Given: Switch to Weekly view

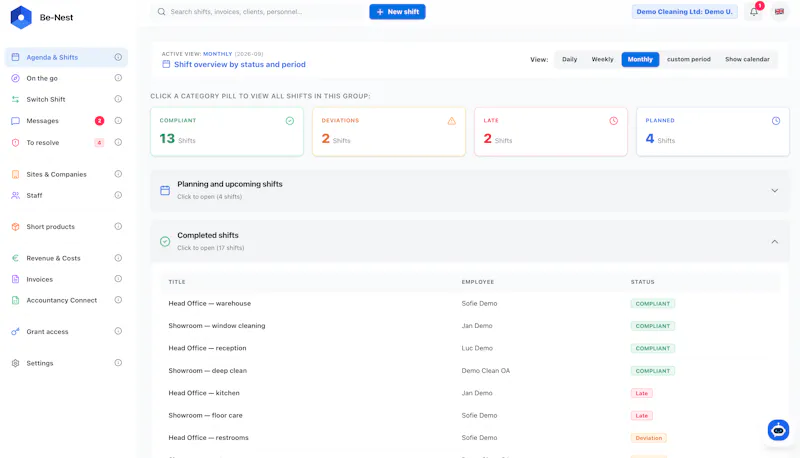Looking at the screenshot, I should tap(602, 59).
